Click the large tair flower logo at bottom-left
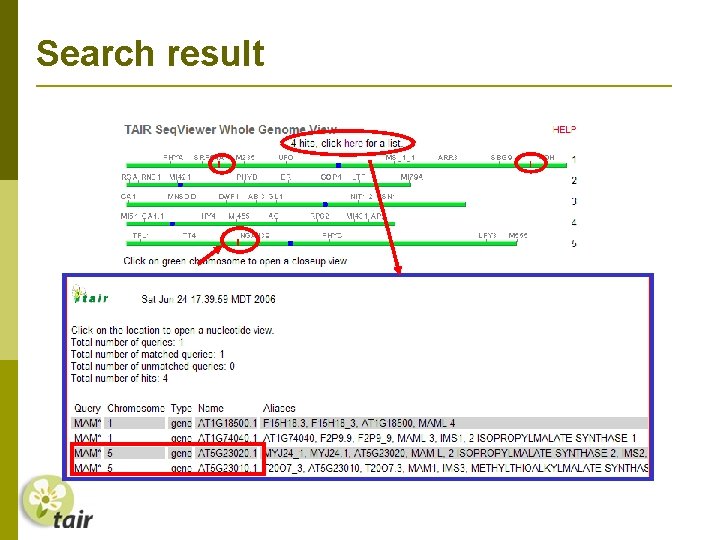Screen dimensions: 720x540 57,503
